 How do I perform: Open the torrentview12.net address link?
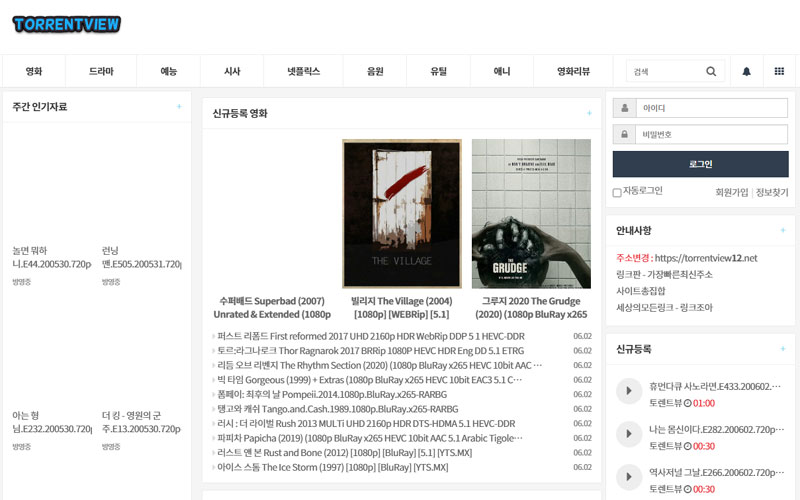point(706,258)
